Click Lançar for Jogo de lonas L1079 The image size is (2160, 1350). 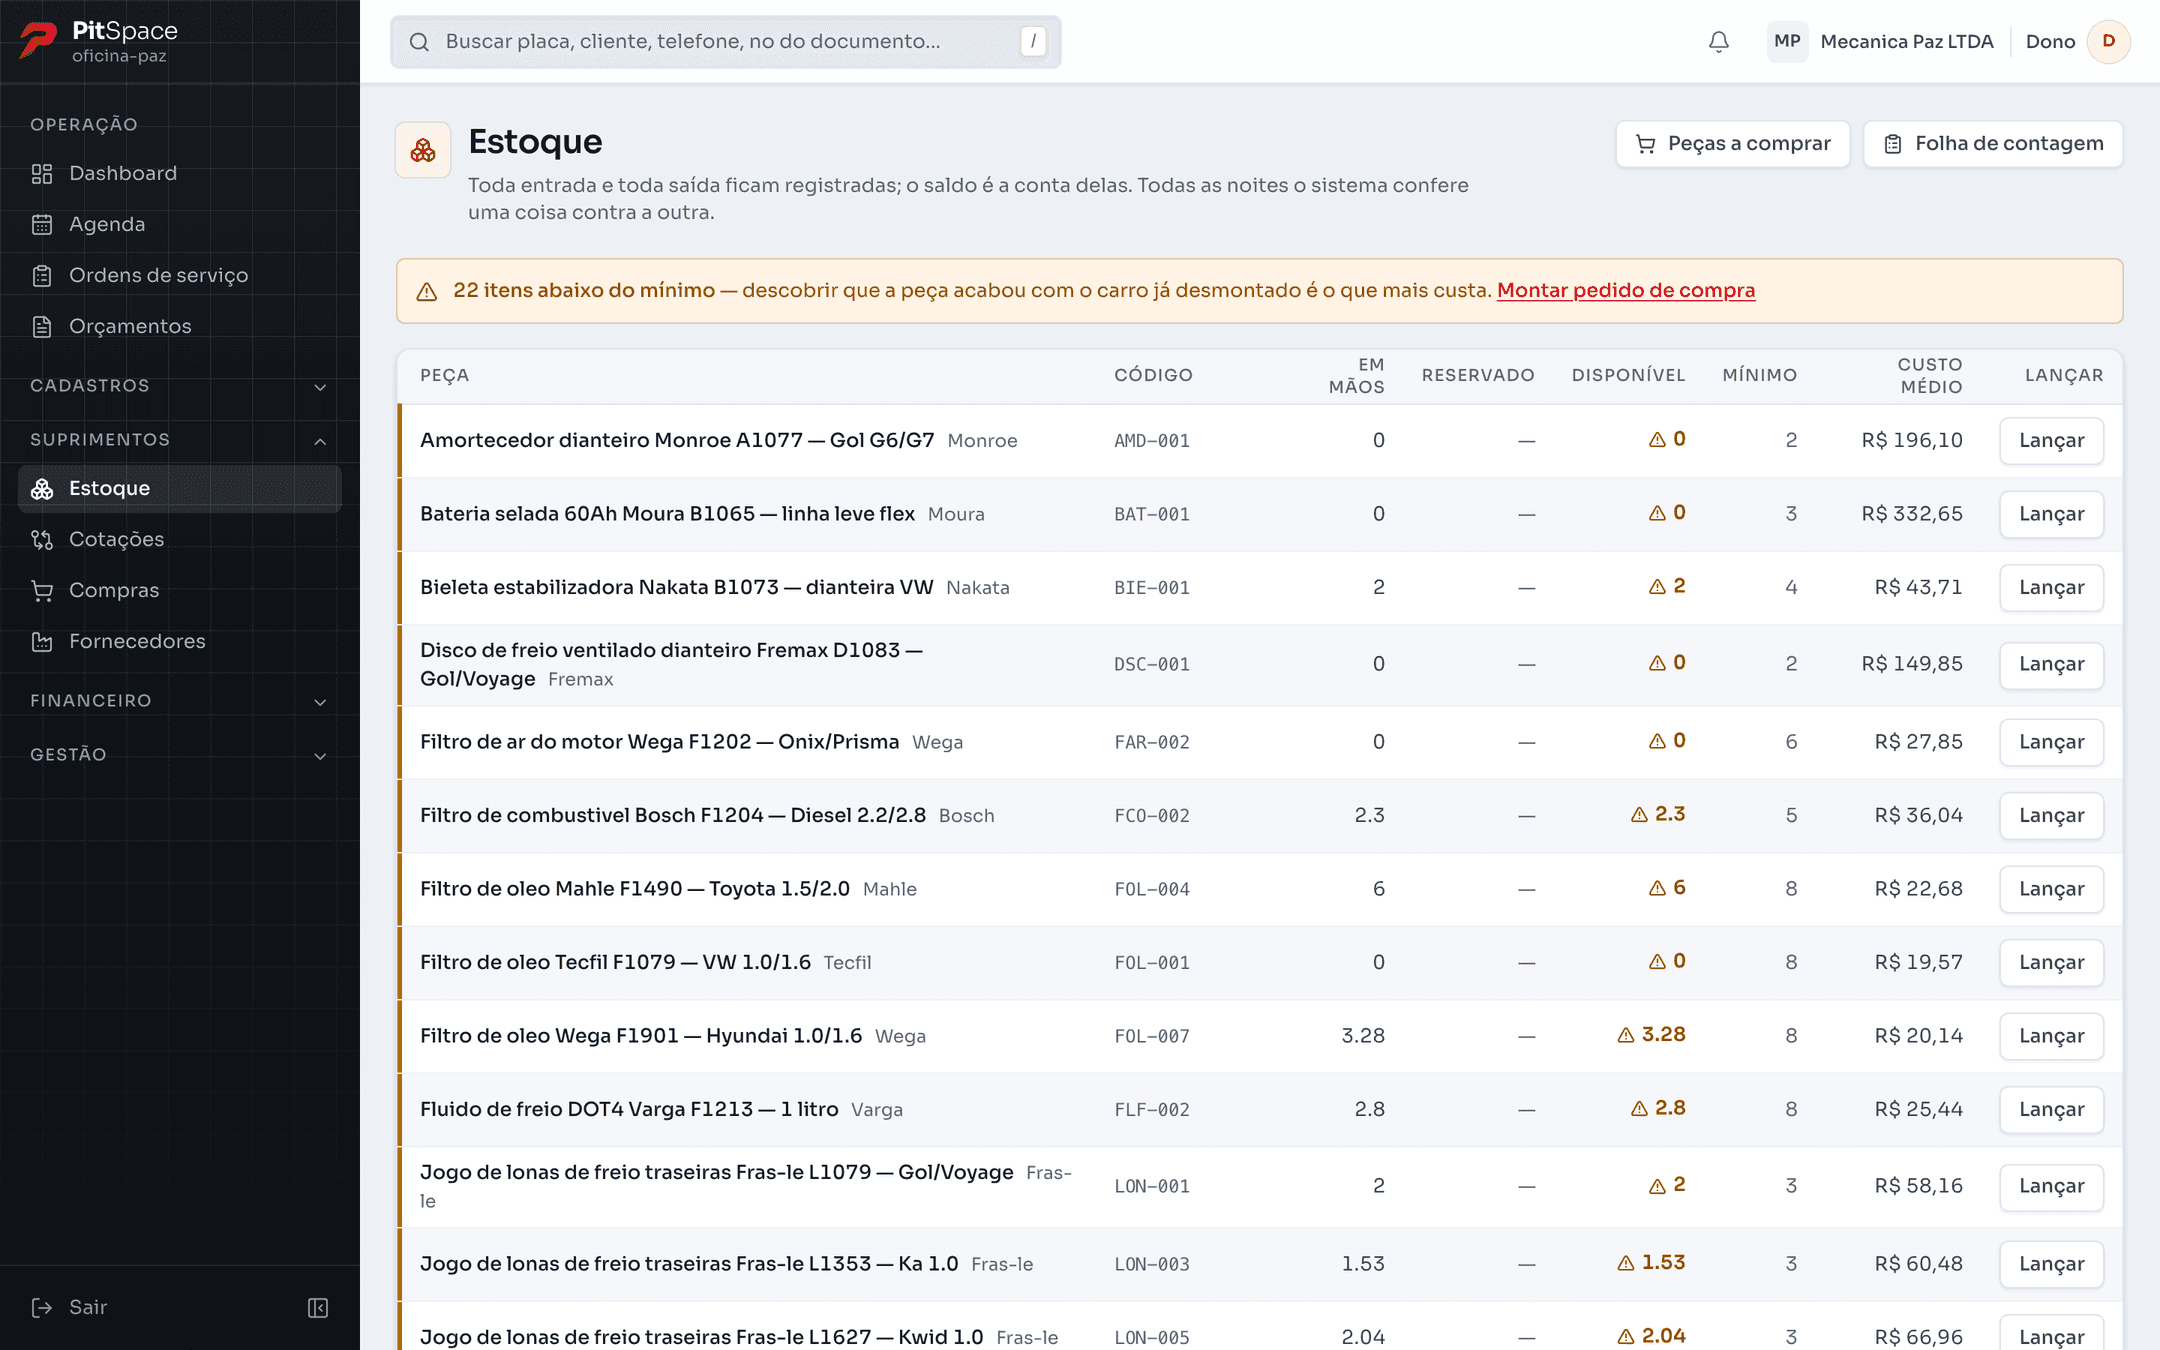2052,1186
